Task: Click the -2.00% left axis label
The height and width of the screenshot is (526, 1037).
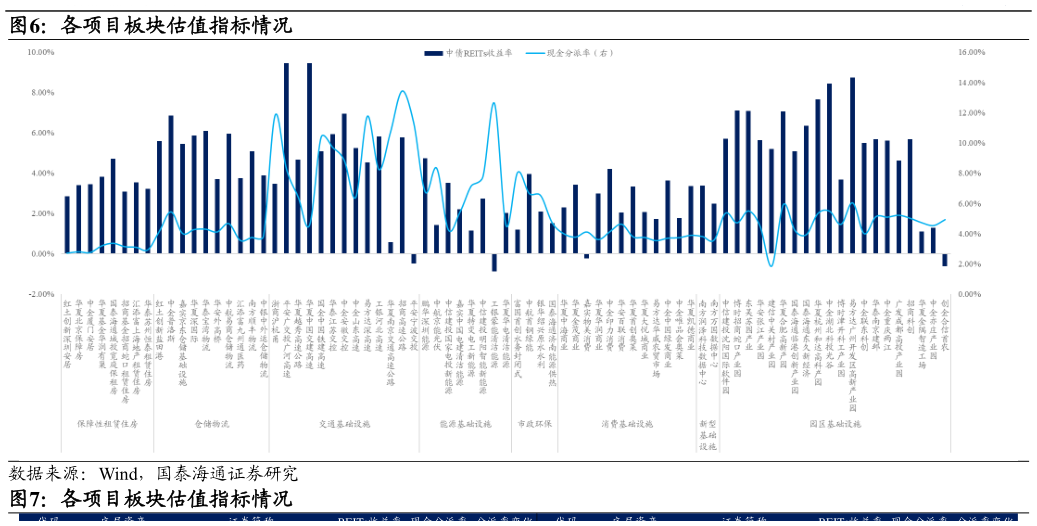Action: coord(40,295)
